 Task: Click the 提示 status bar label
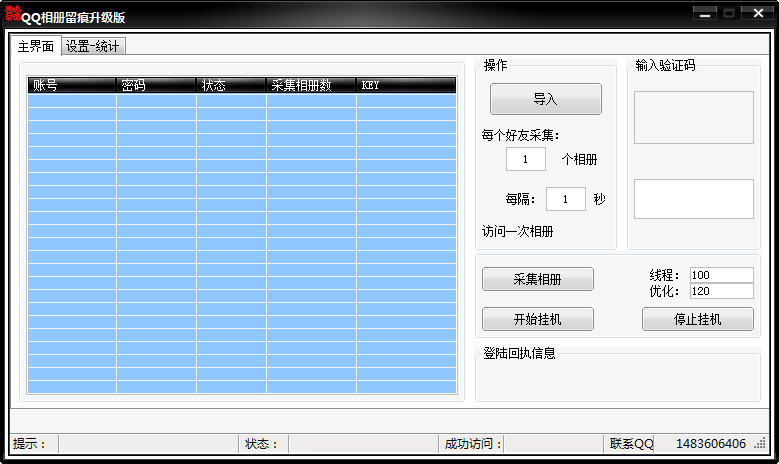tap(29, 444)
